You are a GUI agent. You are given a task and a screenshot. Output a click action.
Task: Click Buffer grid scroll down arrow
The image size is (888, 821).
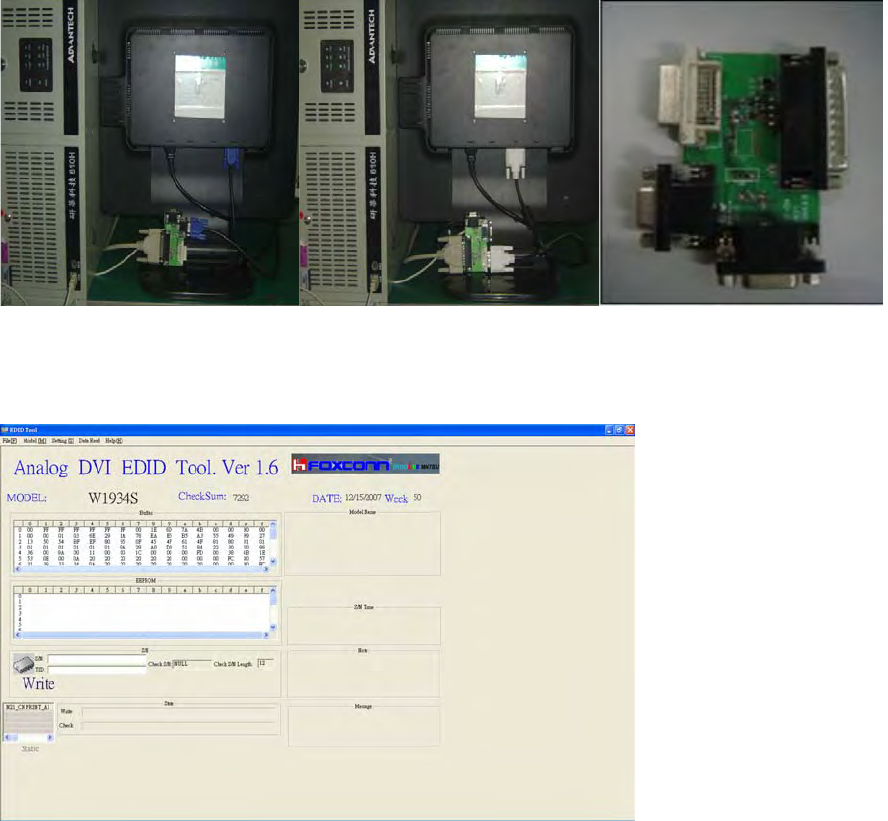pyautogui.click(x=274, y=561)
